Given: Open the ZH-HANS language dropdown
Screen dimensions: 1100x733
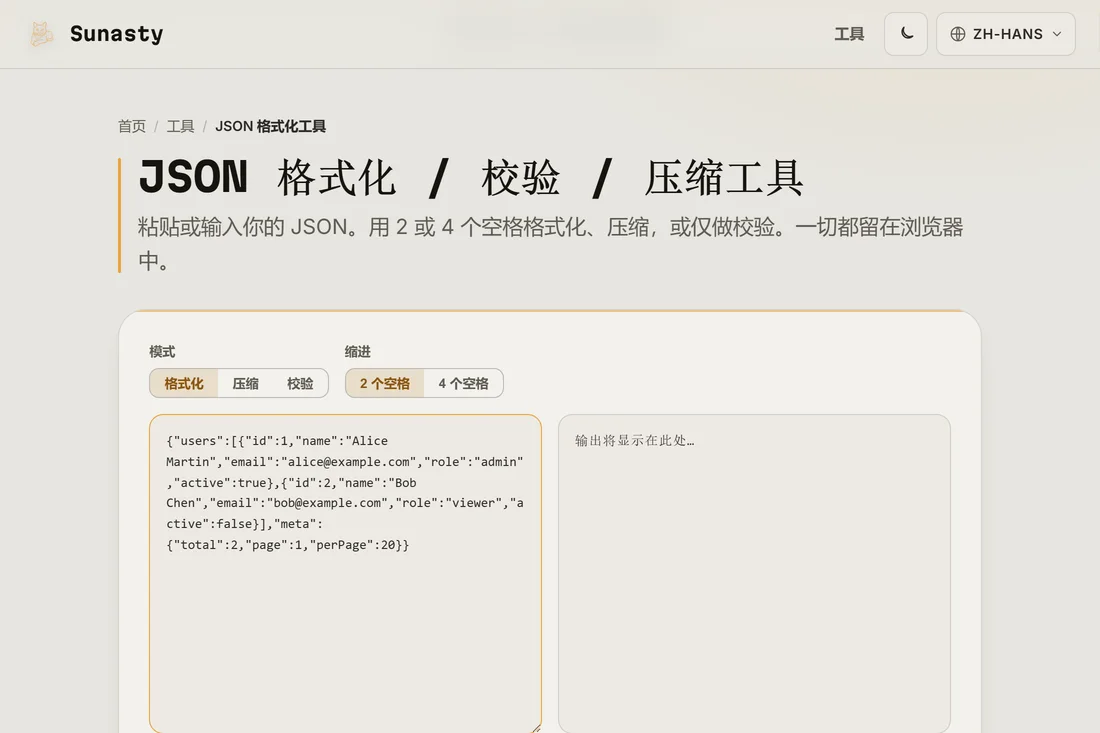Looking at the screenshot, I should pos(1005,34).
